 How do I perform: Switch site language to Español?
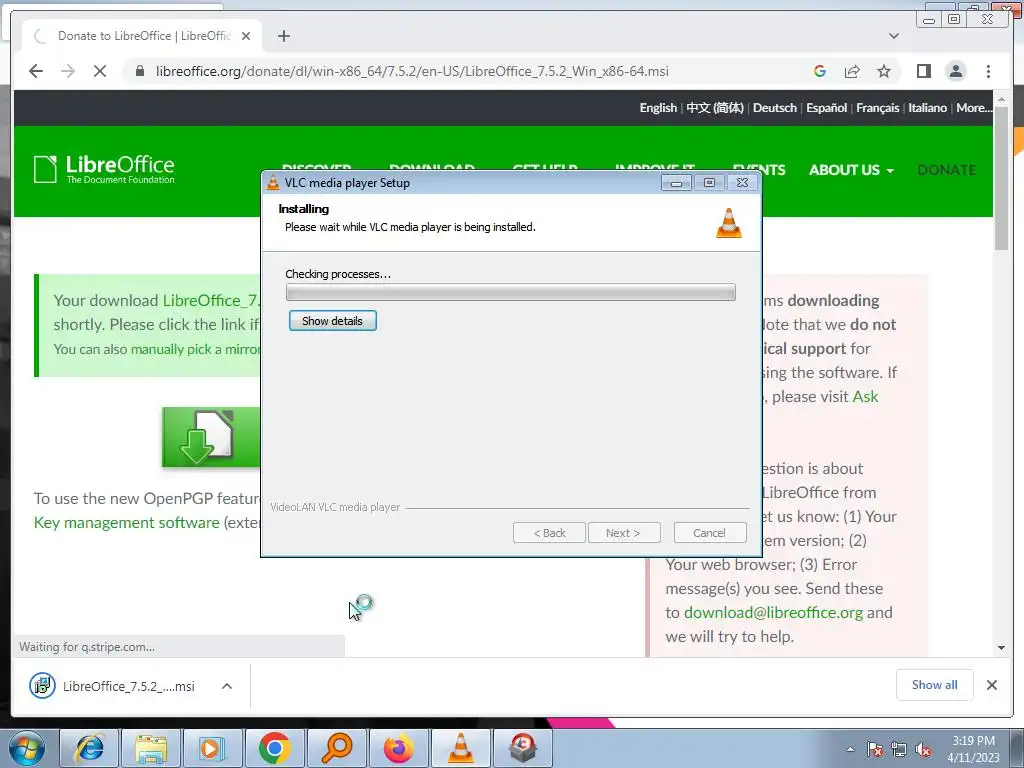826,108
